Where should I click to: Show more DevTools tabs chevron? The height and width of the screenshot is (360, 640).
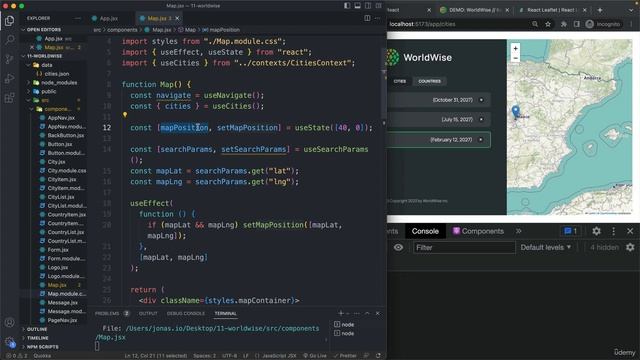[x=518, y=231]
